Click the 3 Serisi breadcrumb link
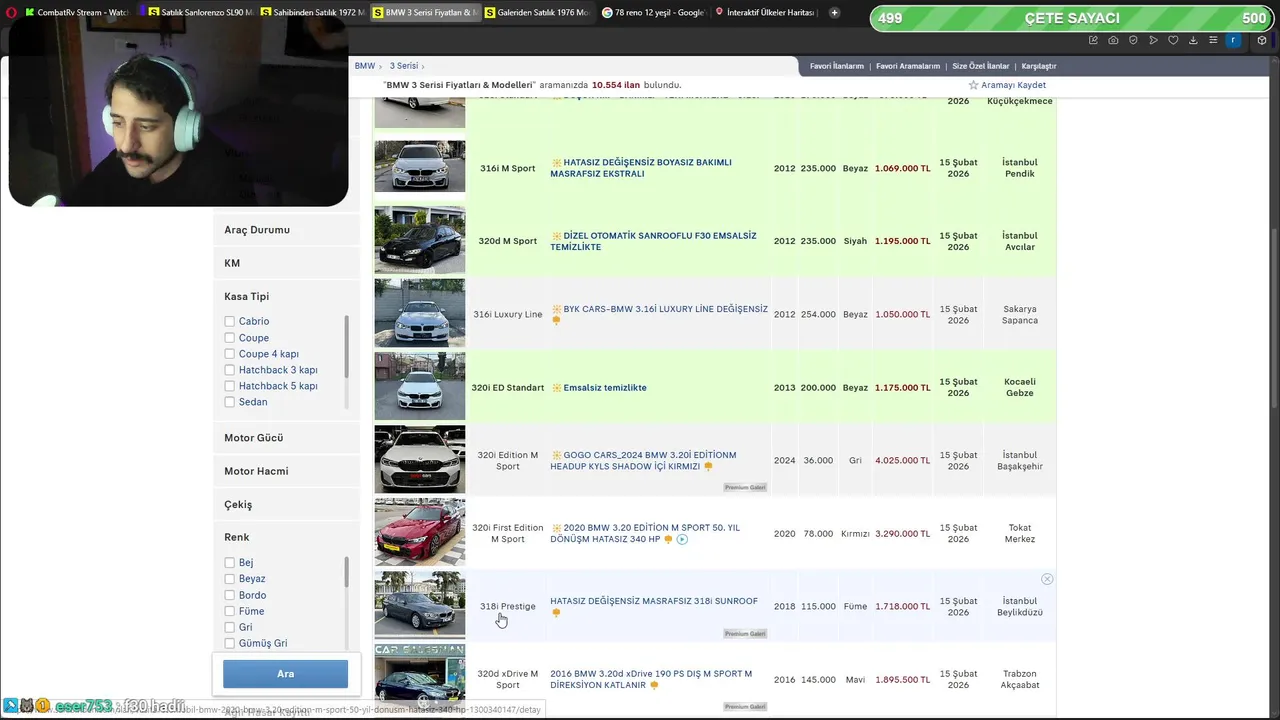This screenshot has width=1280, height=720. [x=404, y=66]
